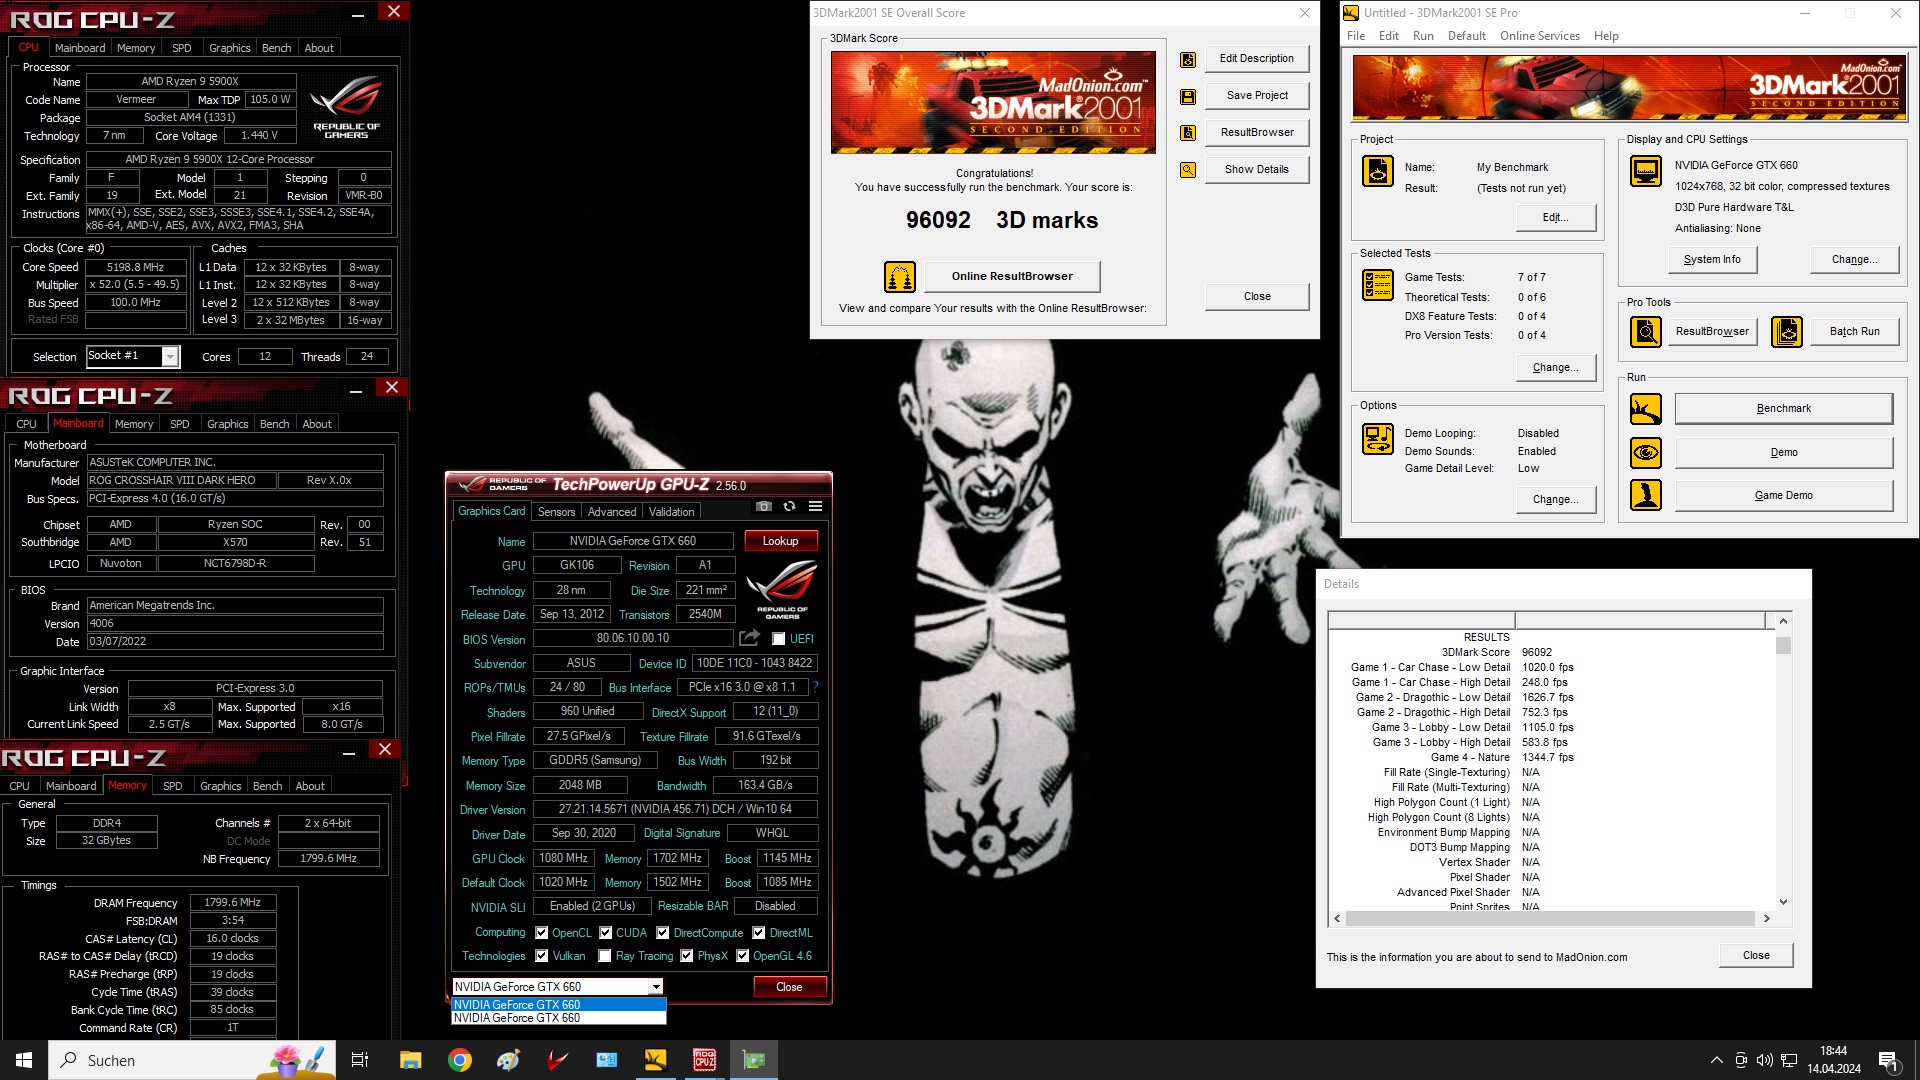The height and width of the screenshot is (1080, 1920).
Task: Click the Edit button in Project section
Action: coord(1556,218)
